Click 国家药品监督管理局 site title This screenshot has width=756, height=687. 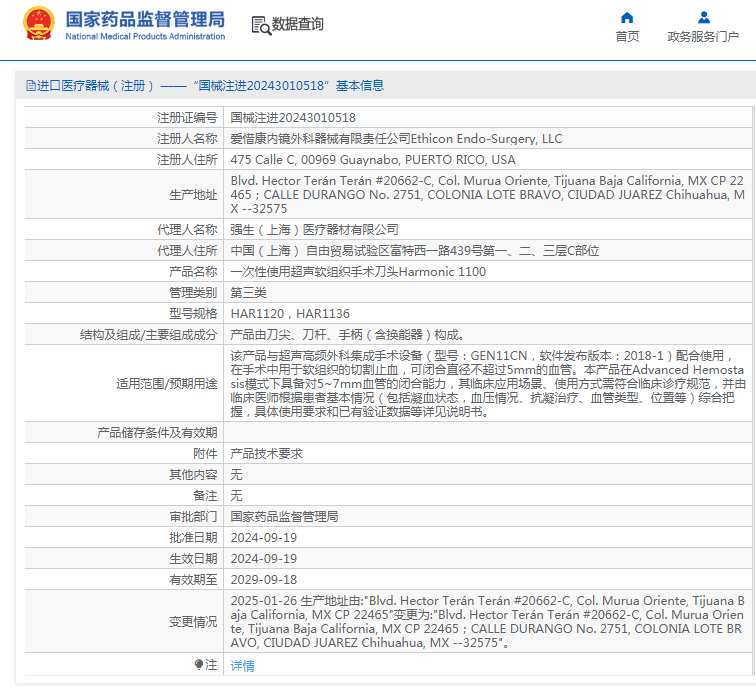tap(145, 19)
